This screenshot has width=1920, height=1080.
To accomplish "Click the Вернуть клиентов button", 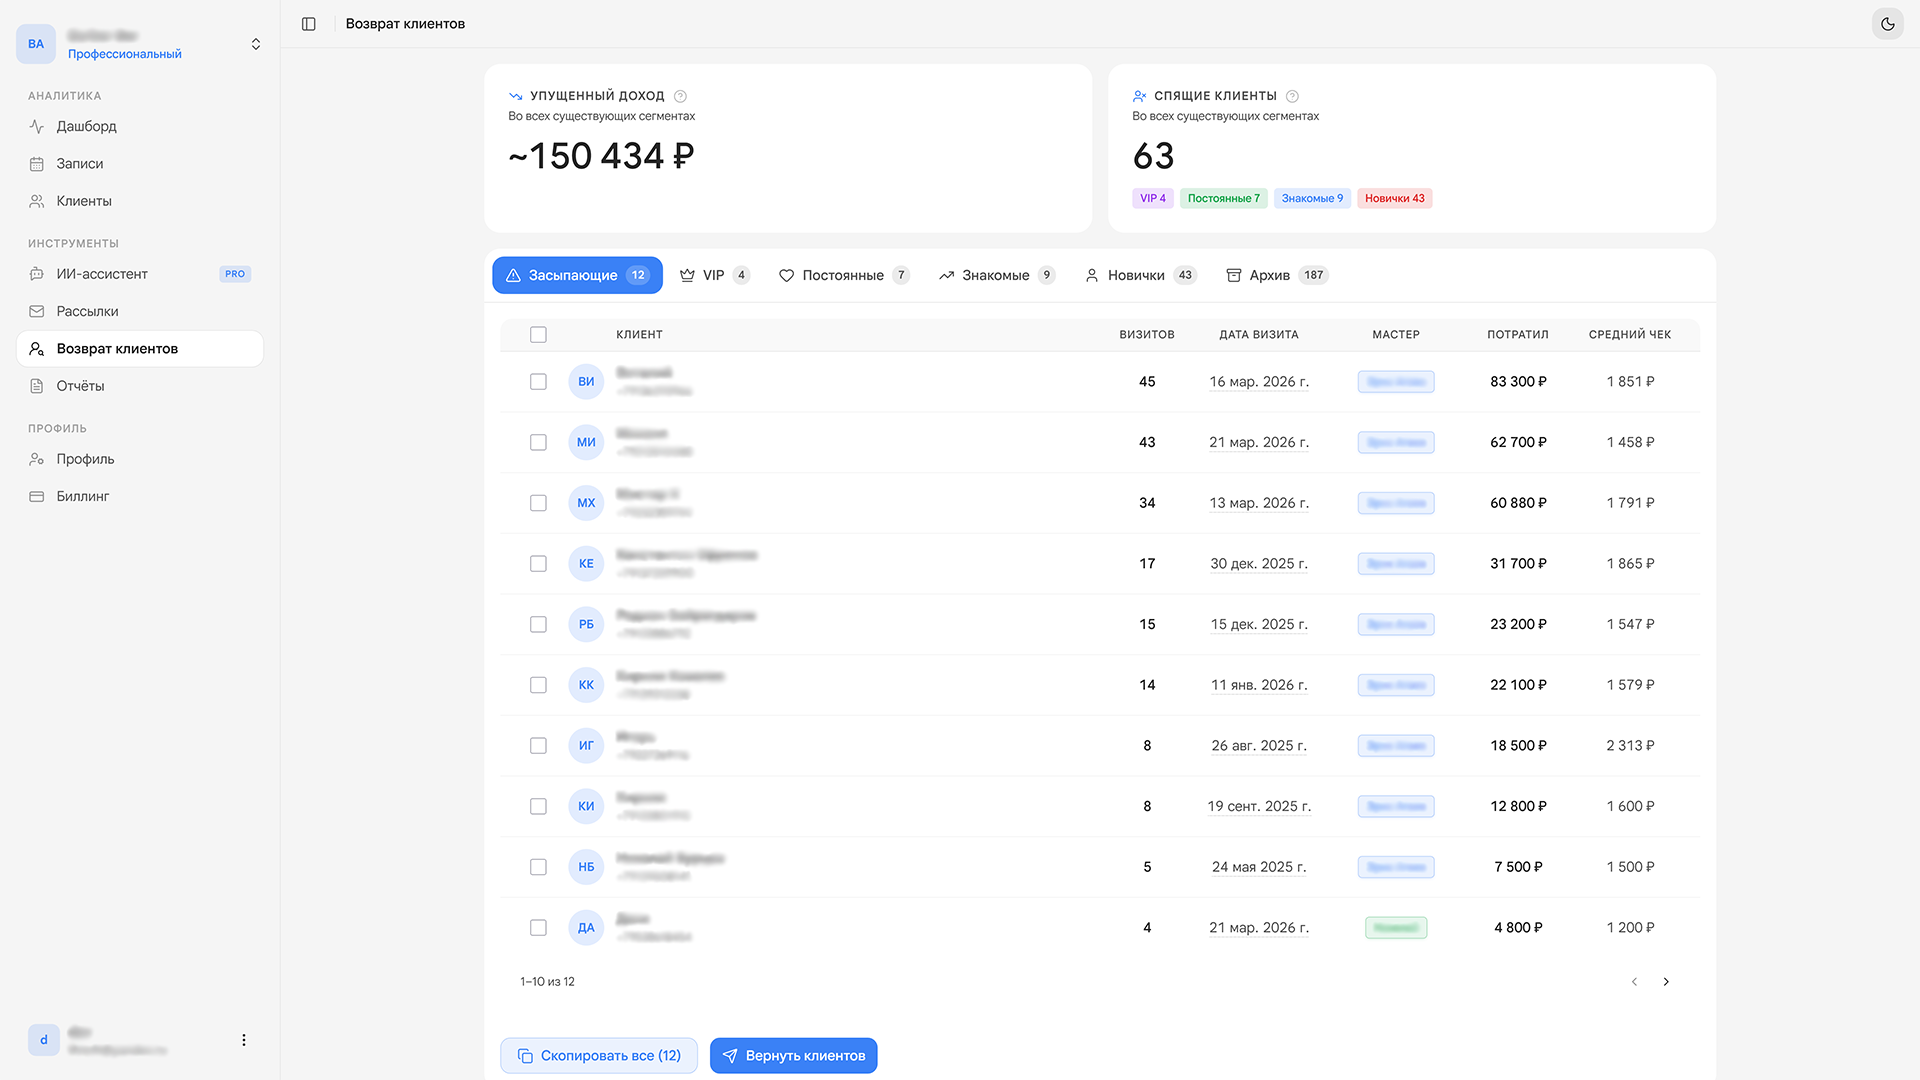I will tap(794, 1056).
